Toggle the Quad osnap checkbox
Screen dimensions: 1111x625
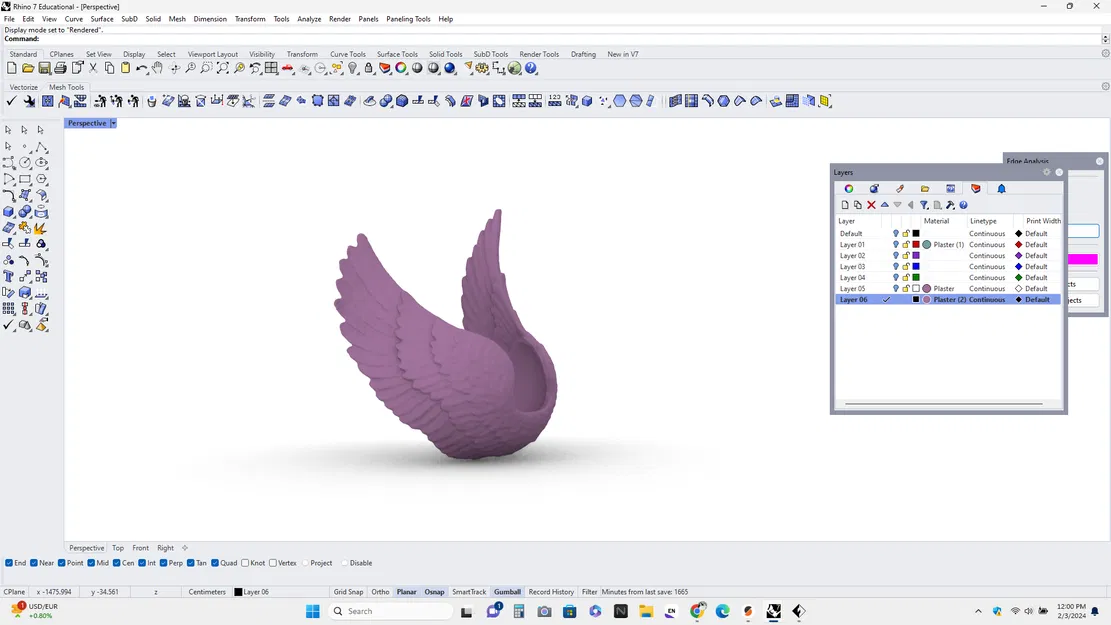click(215, 563)
